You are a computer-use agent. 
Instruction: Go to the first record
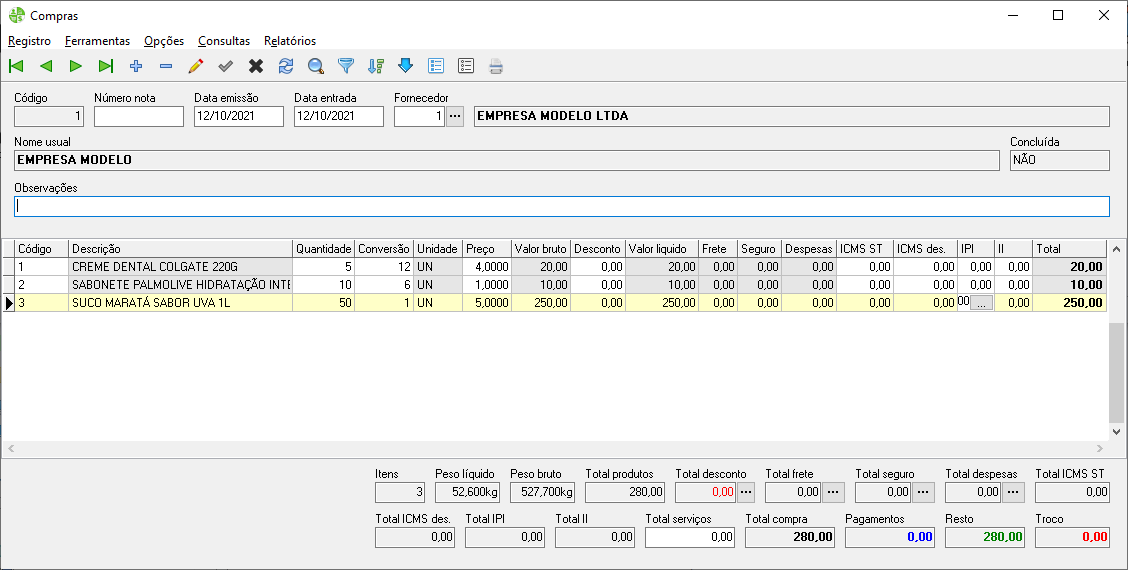[x=16, y=67]
